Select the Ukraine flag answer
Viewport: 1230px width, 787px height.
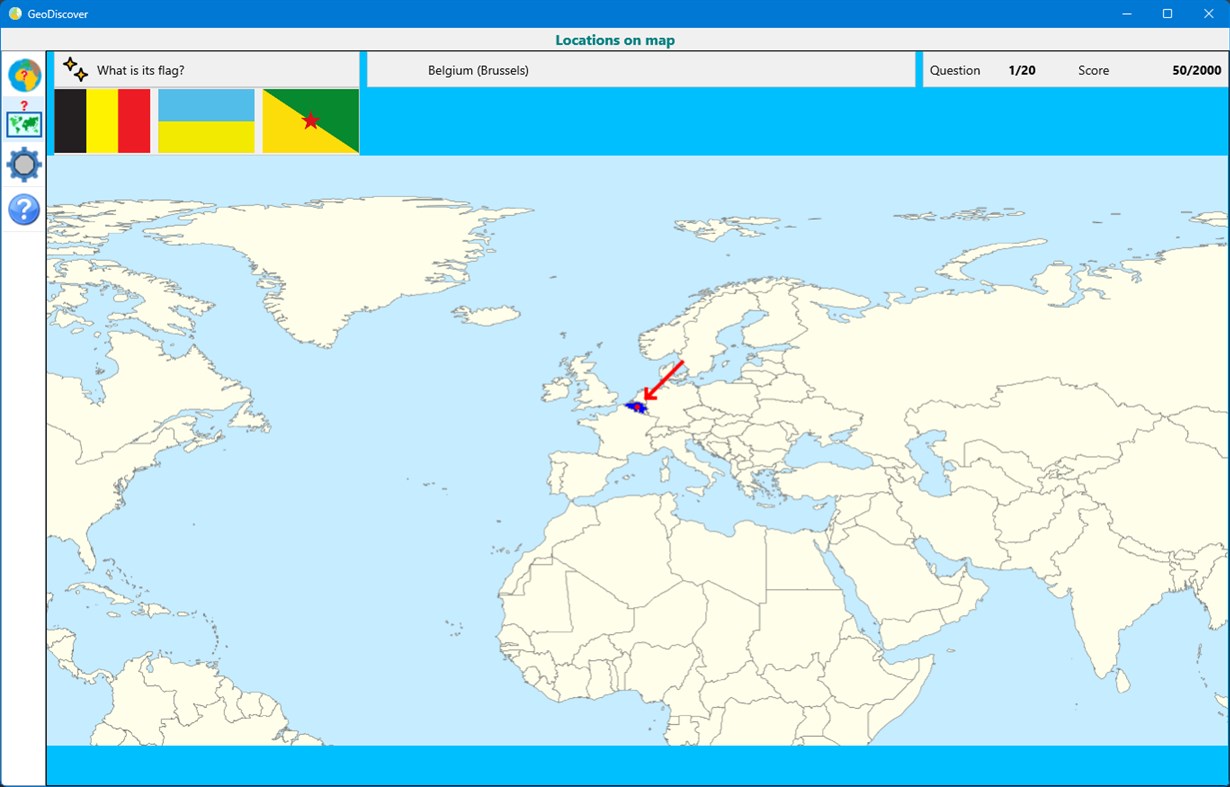(206, 121)
